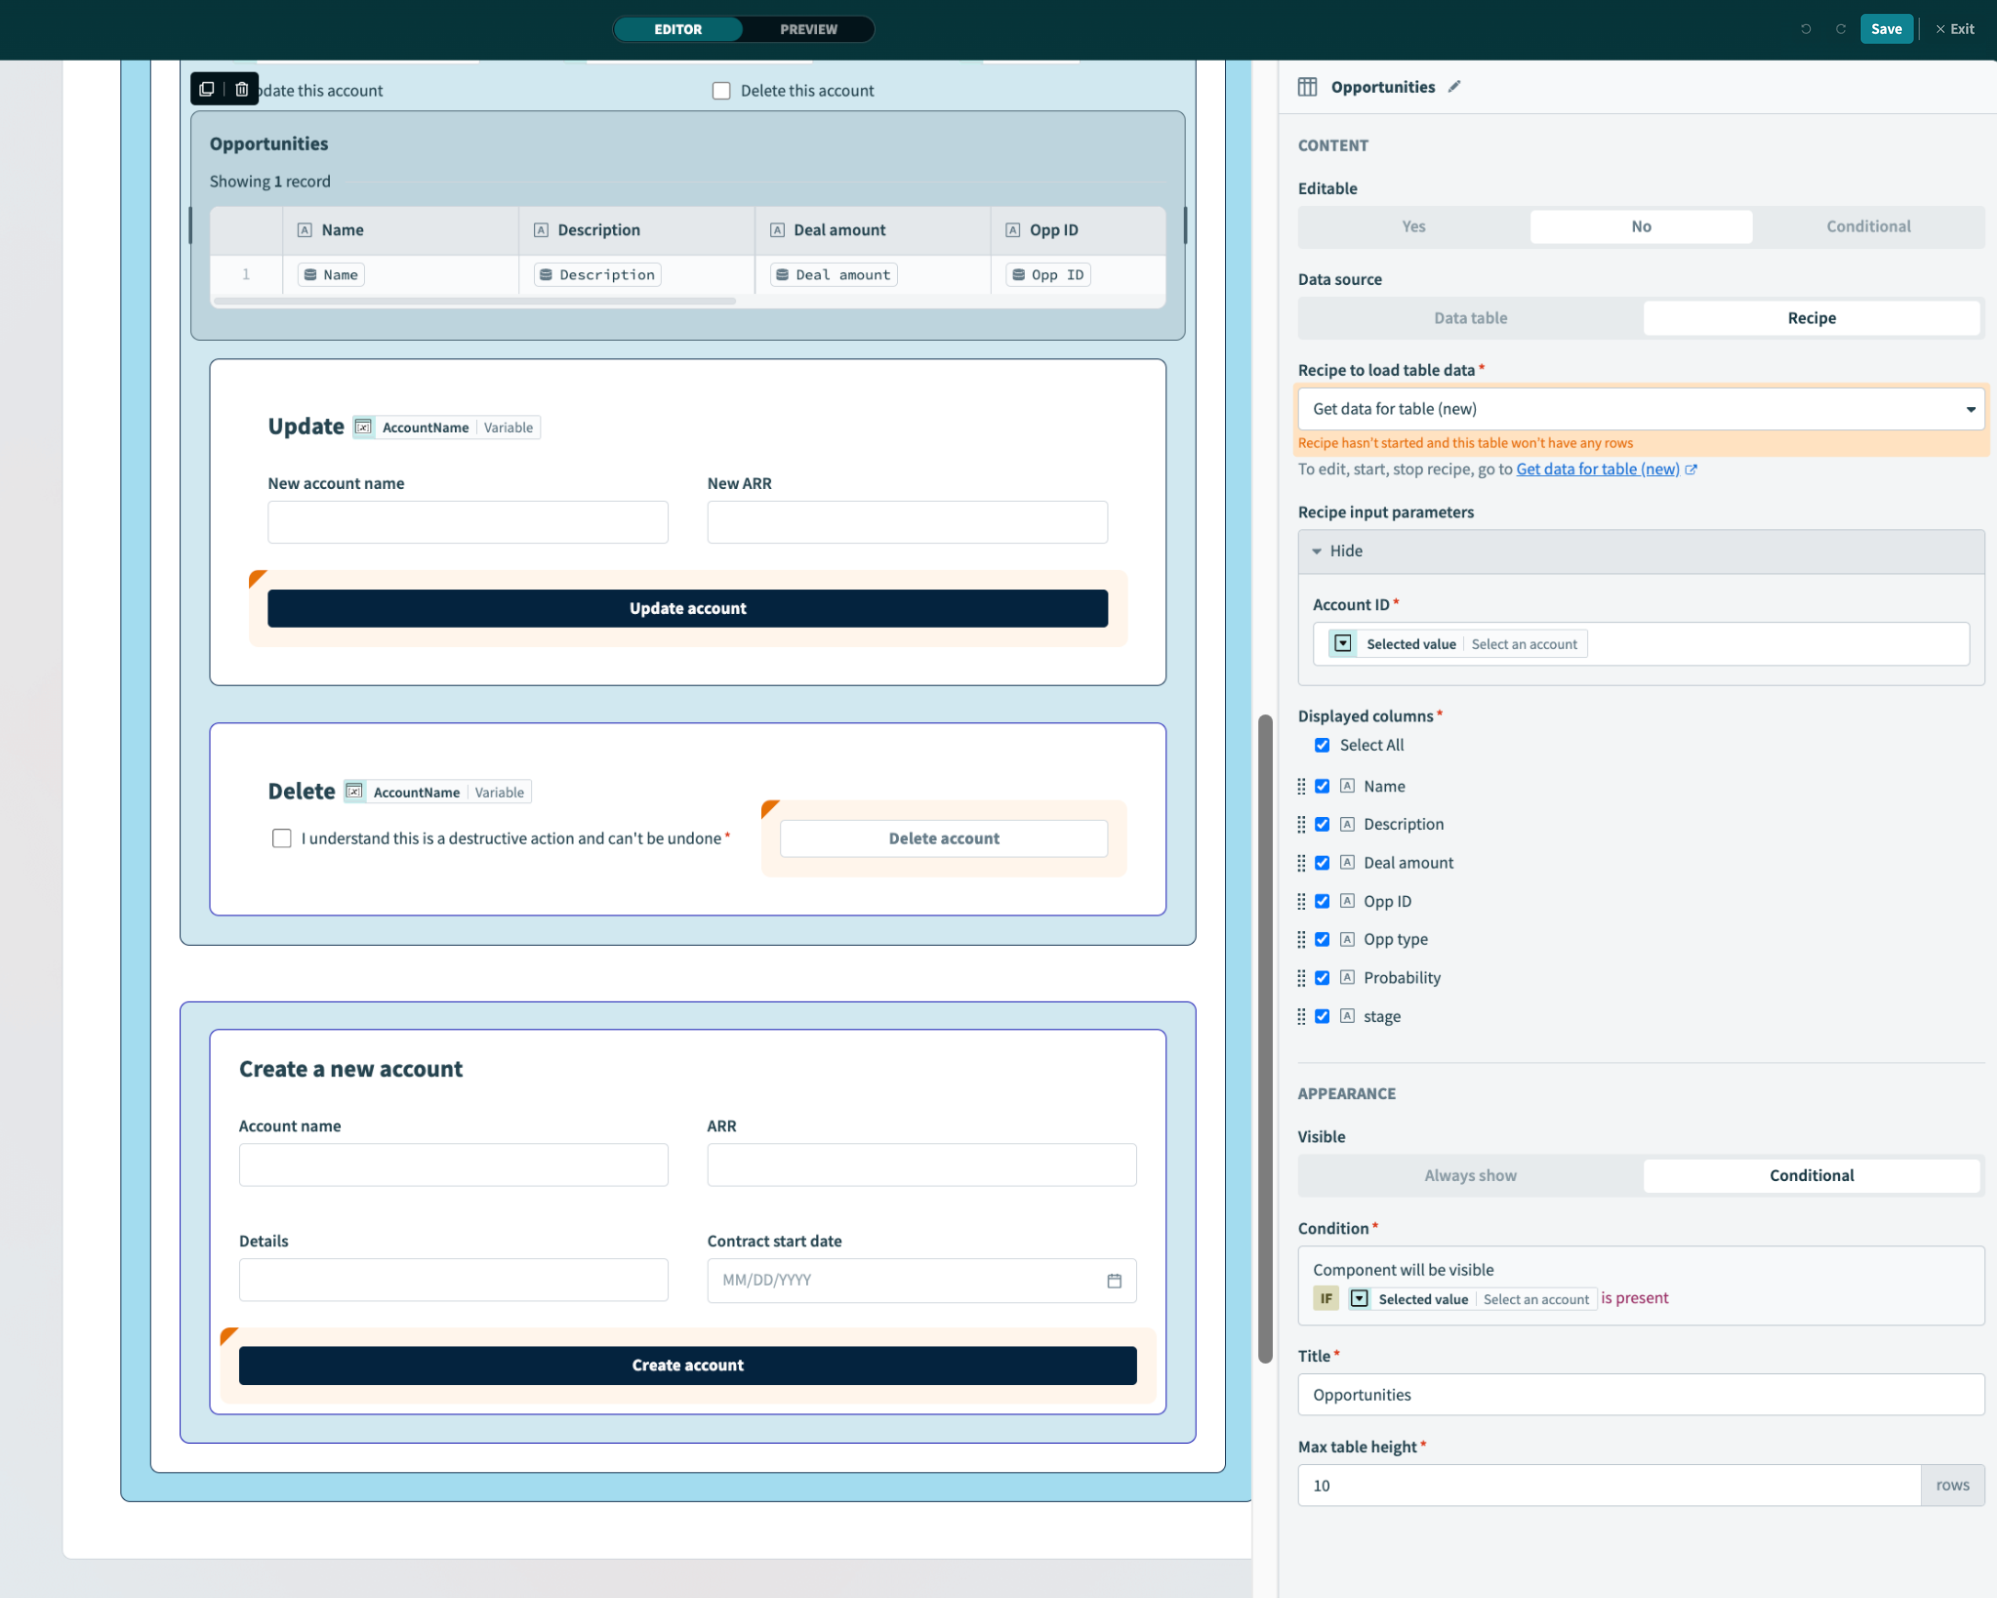Image resolution: width=1997 pixels, height=1598 pixels.
Task: Check the Delete this account checkbox
Action: tap(721, 91)
